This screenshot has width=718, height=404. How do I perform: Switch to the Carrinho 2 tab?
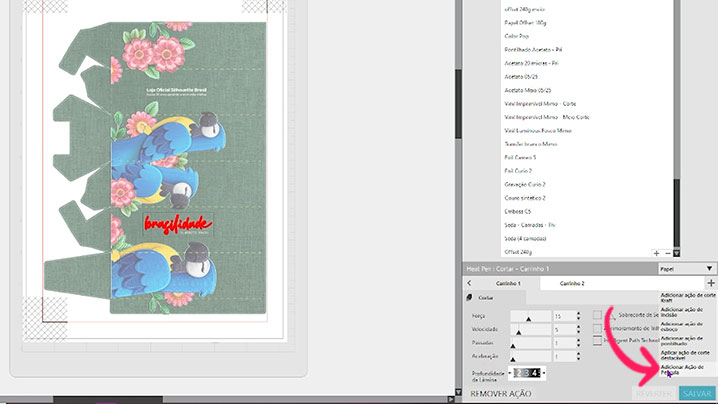click(572, 284)
